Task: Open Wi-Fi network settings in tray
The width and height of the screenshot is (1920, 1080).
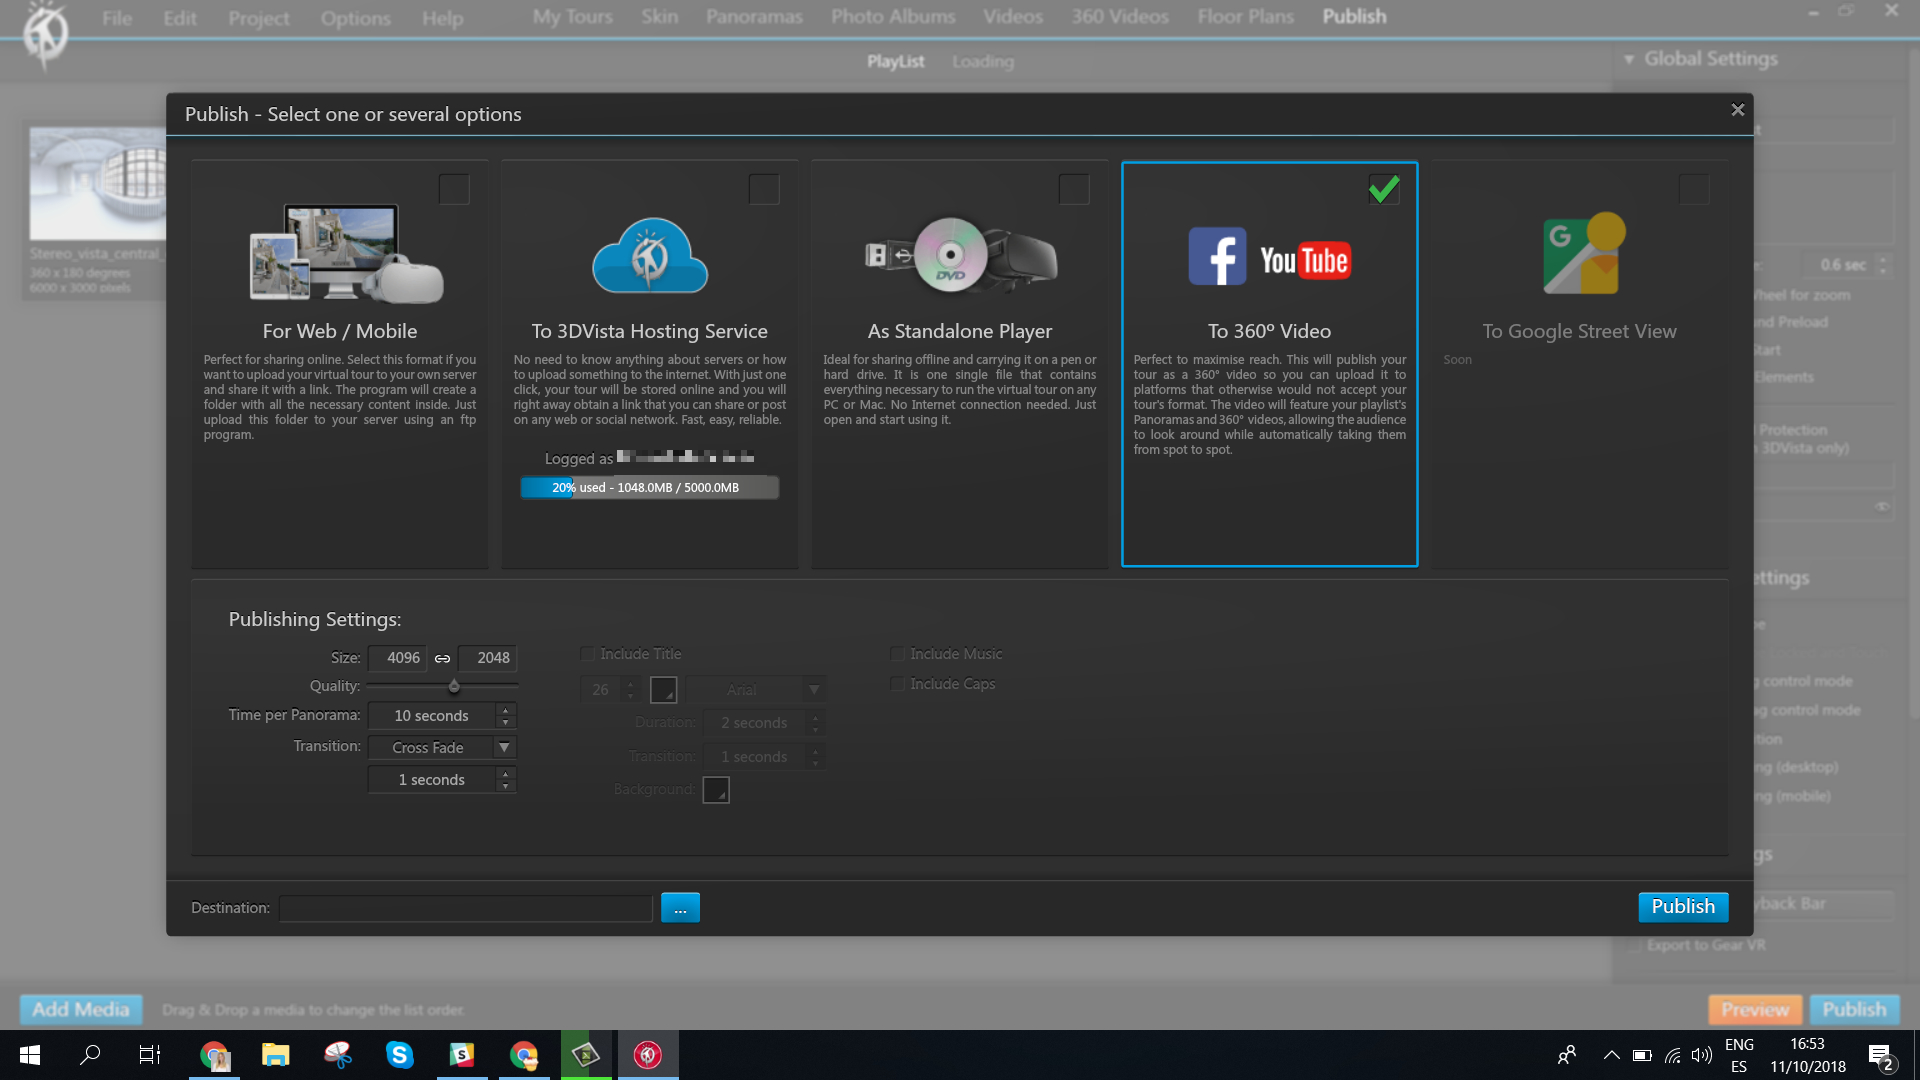Action: pyautogui.click(x=1672, y=1055)
